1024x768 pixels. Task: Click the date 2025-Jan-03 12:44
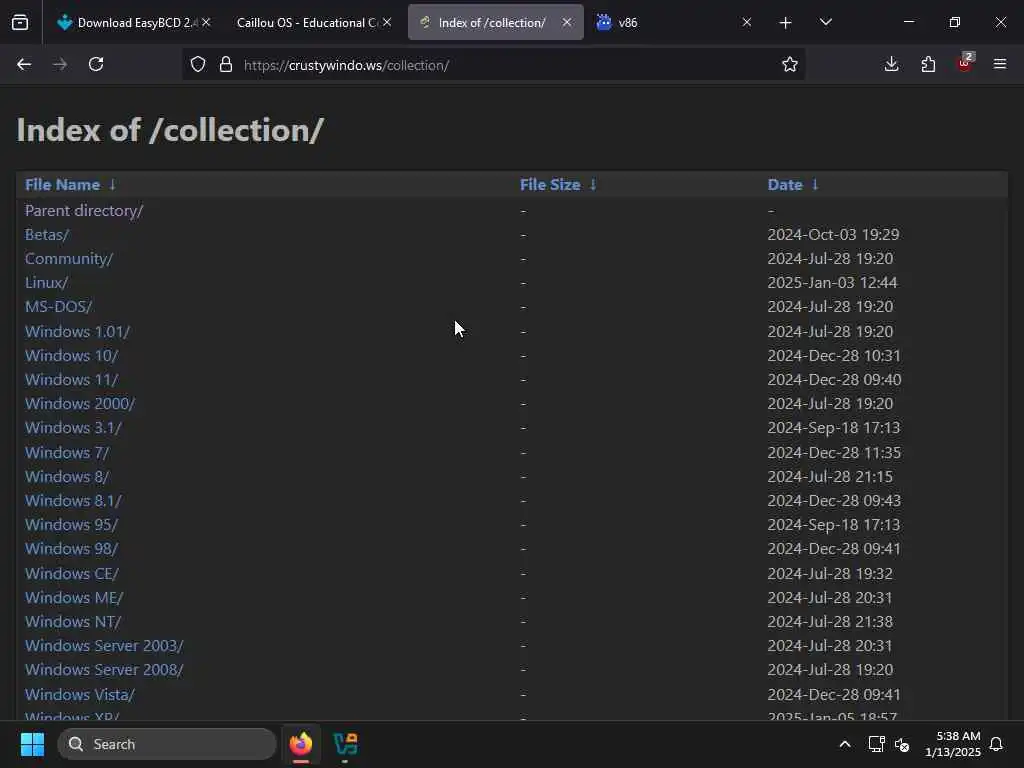pyautogui.click(x=832, y=283)
